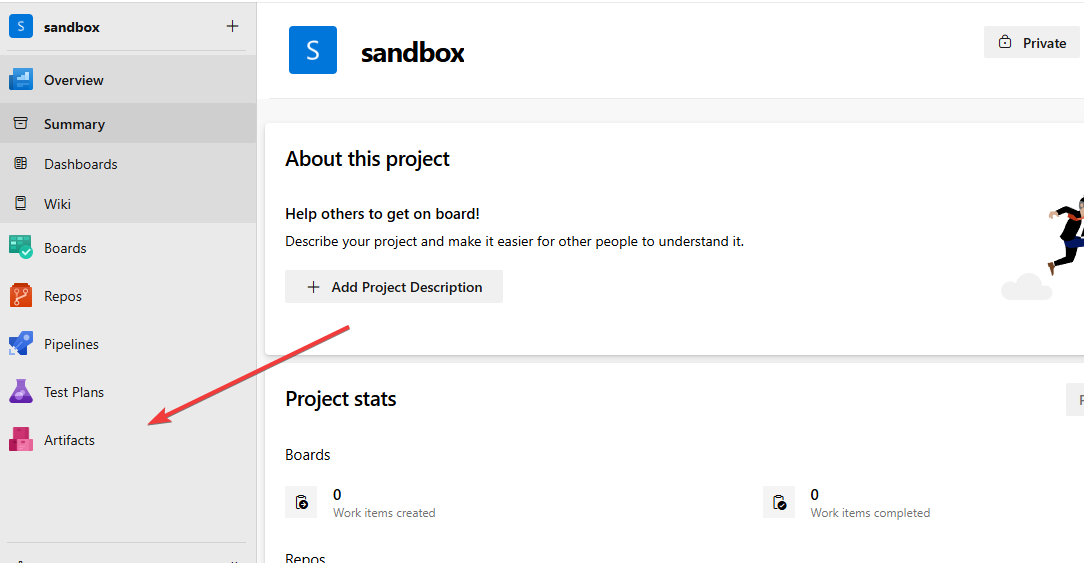Click the Boards stats label
1084x563 pixels.
click(308, 454)
